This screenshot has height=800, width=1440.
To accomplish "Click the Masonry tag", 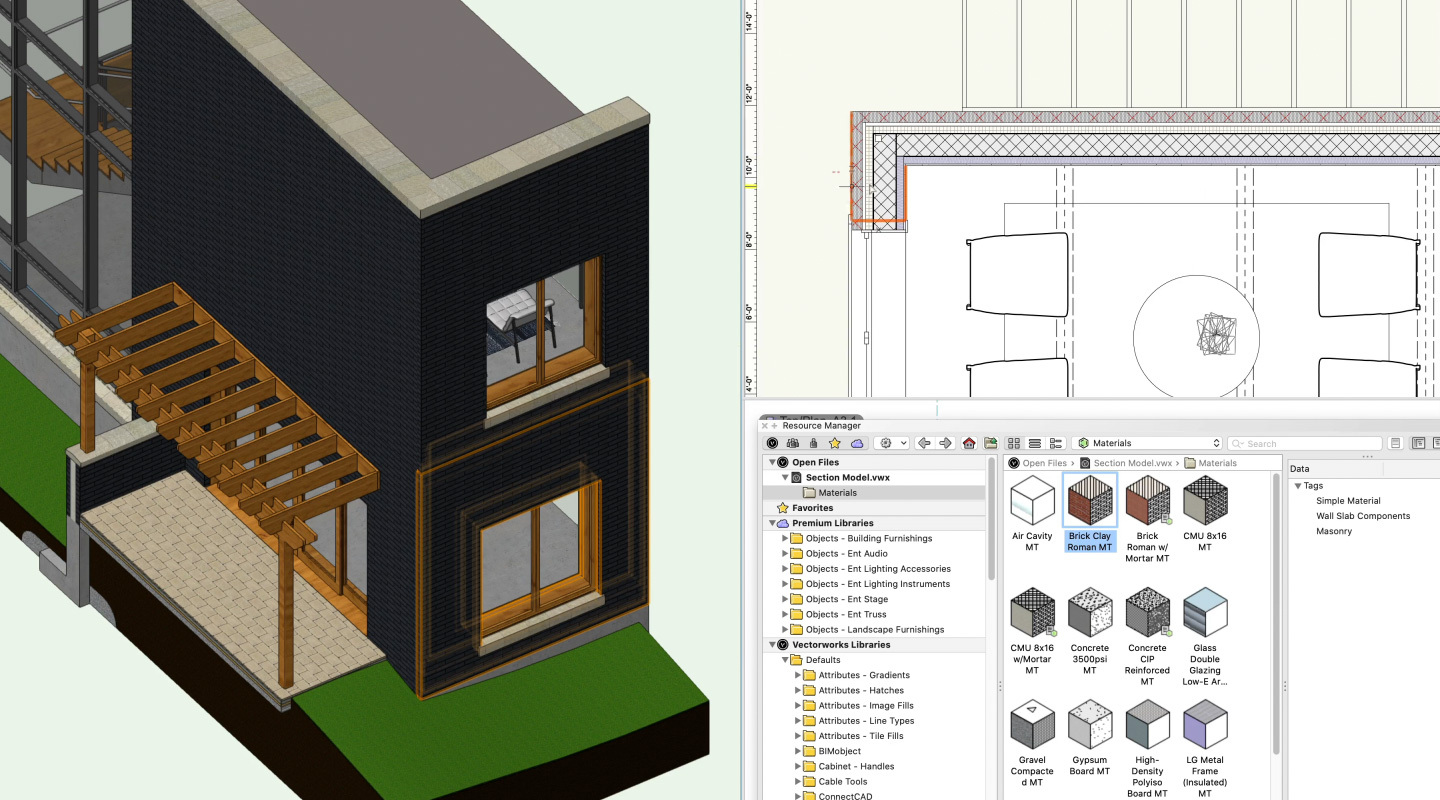I will tap(1334, 531).
